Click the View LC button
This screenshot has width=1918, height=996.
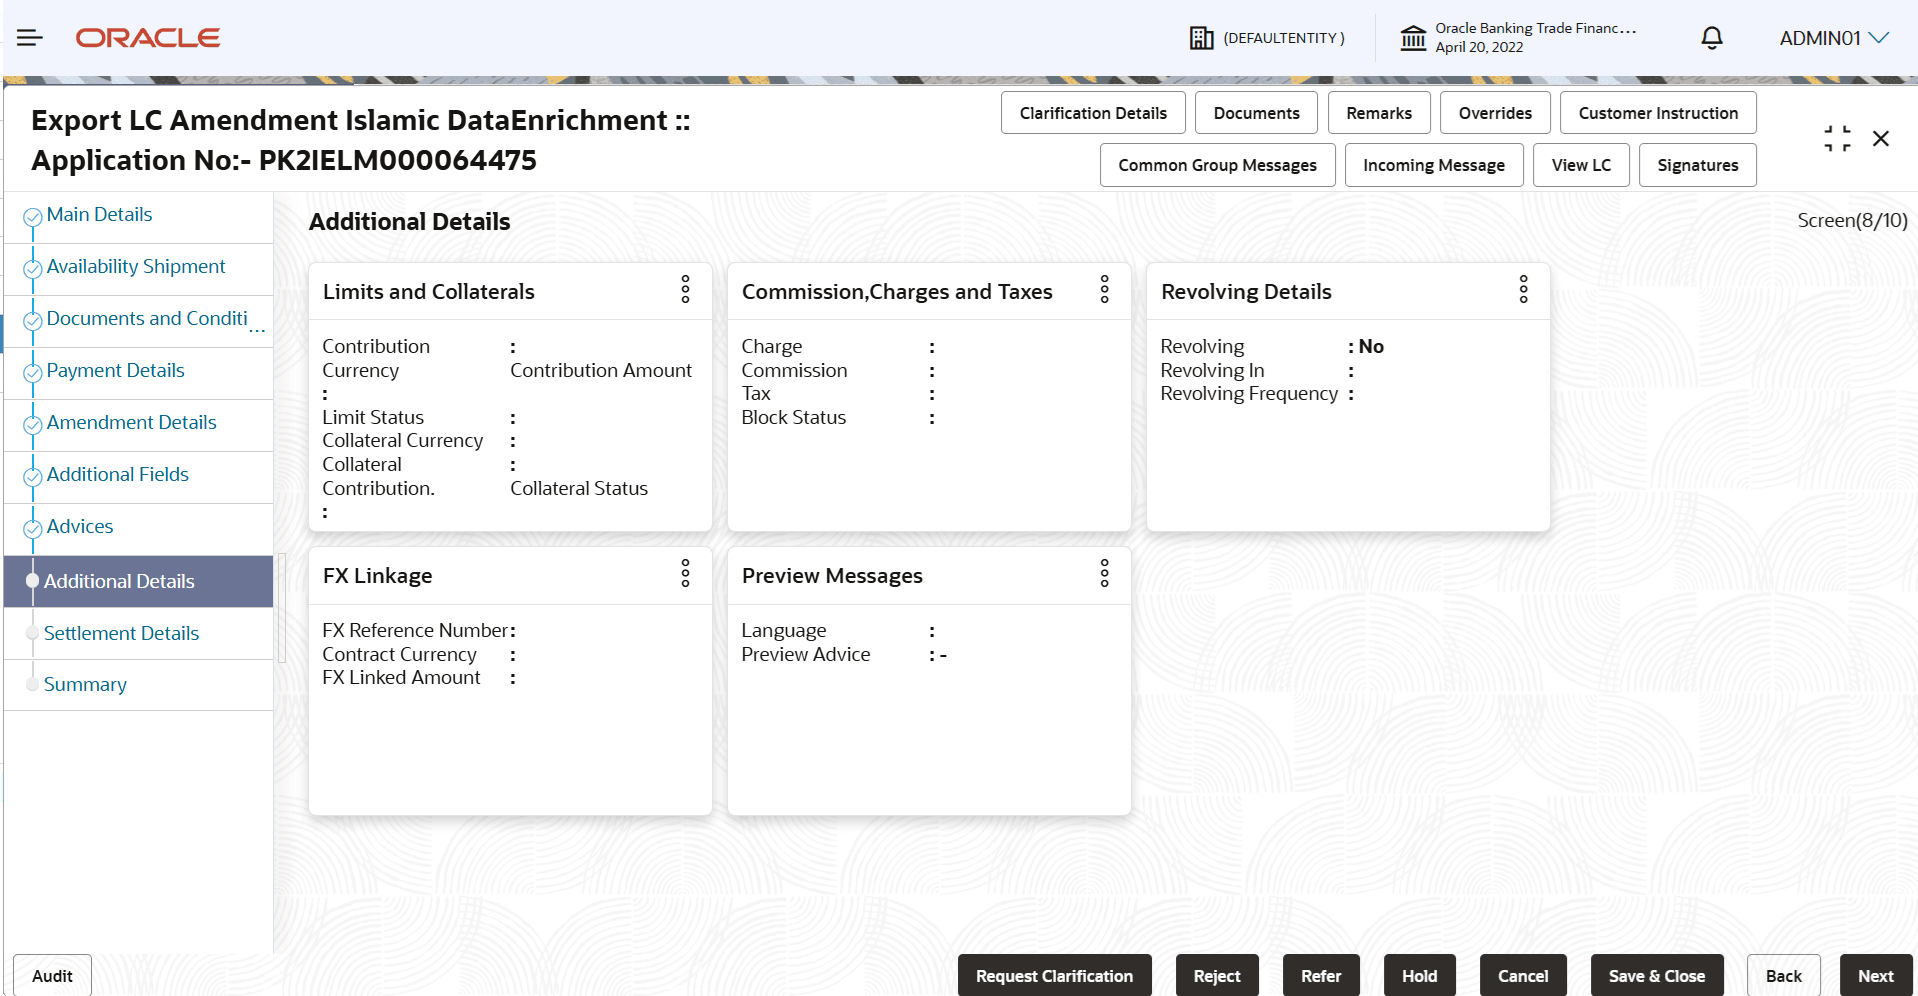1581,165
